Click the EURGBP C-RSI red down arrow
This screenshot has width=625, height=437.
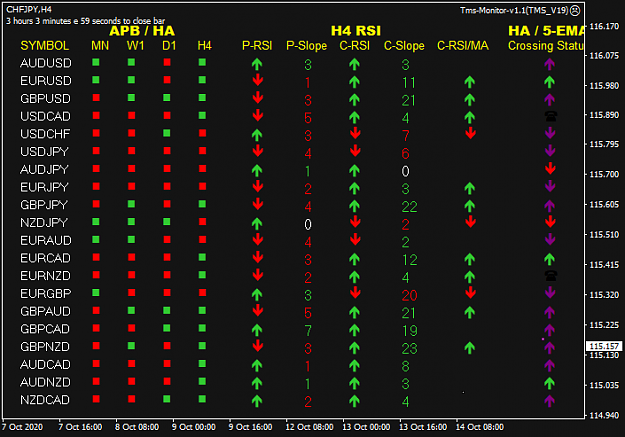coord(355,293)
